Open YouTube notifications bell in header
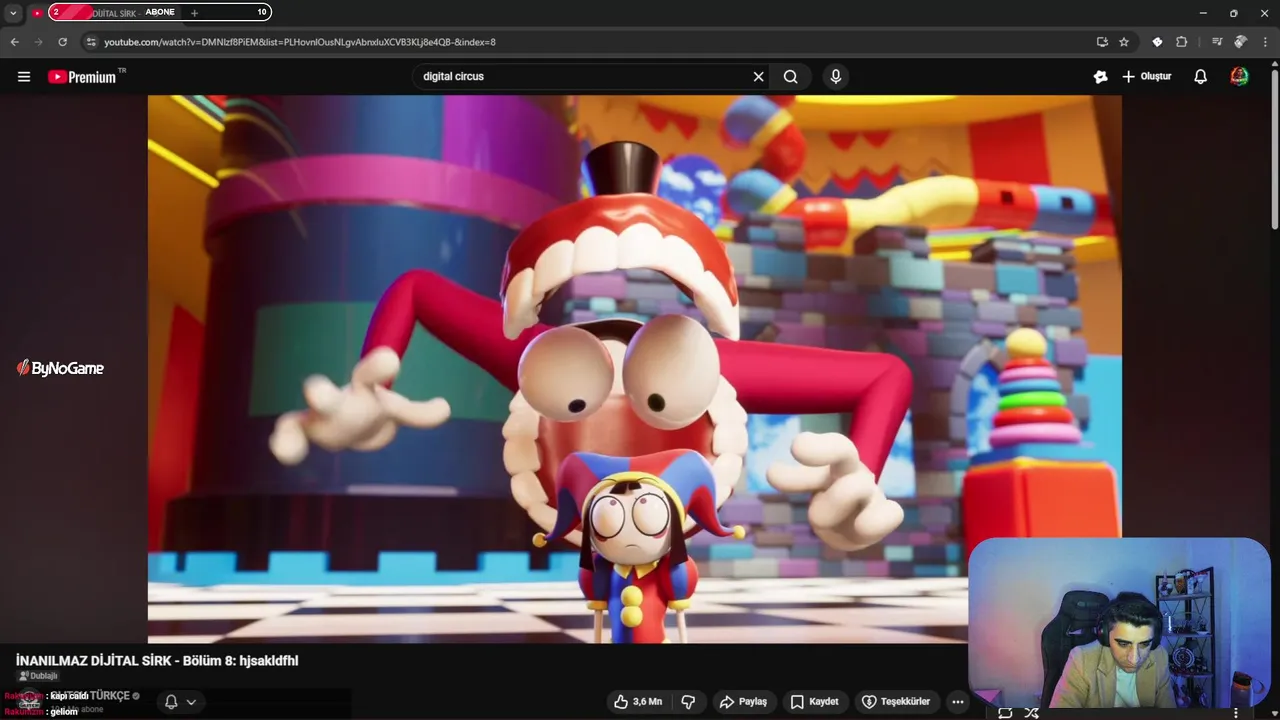This screenshot has height=720, width=1280. (x=1200, y=77)
